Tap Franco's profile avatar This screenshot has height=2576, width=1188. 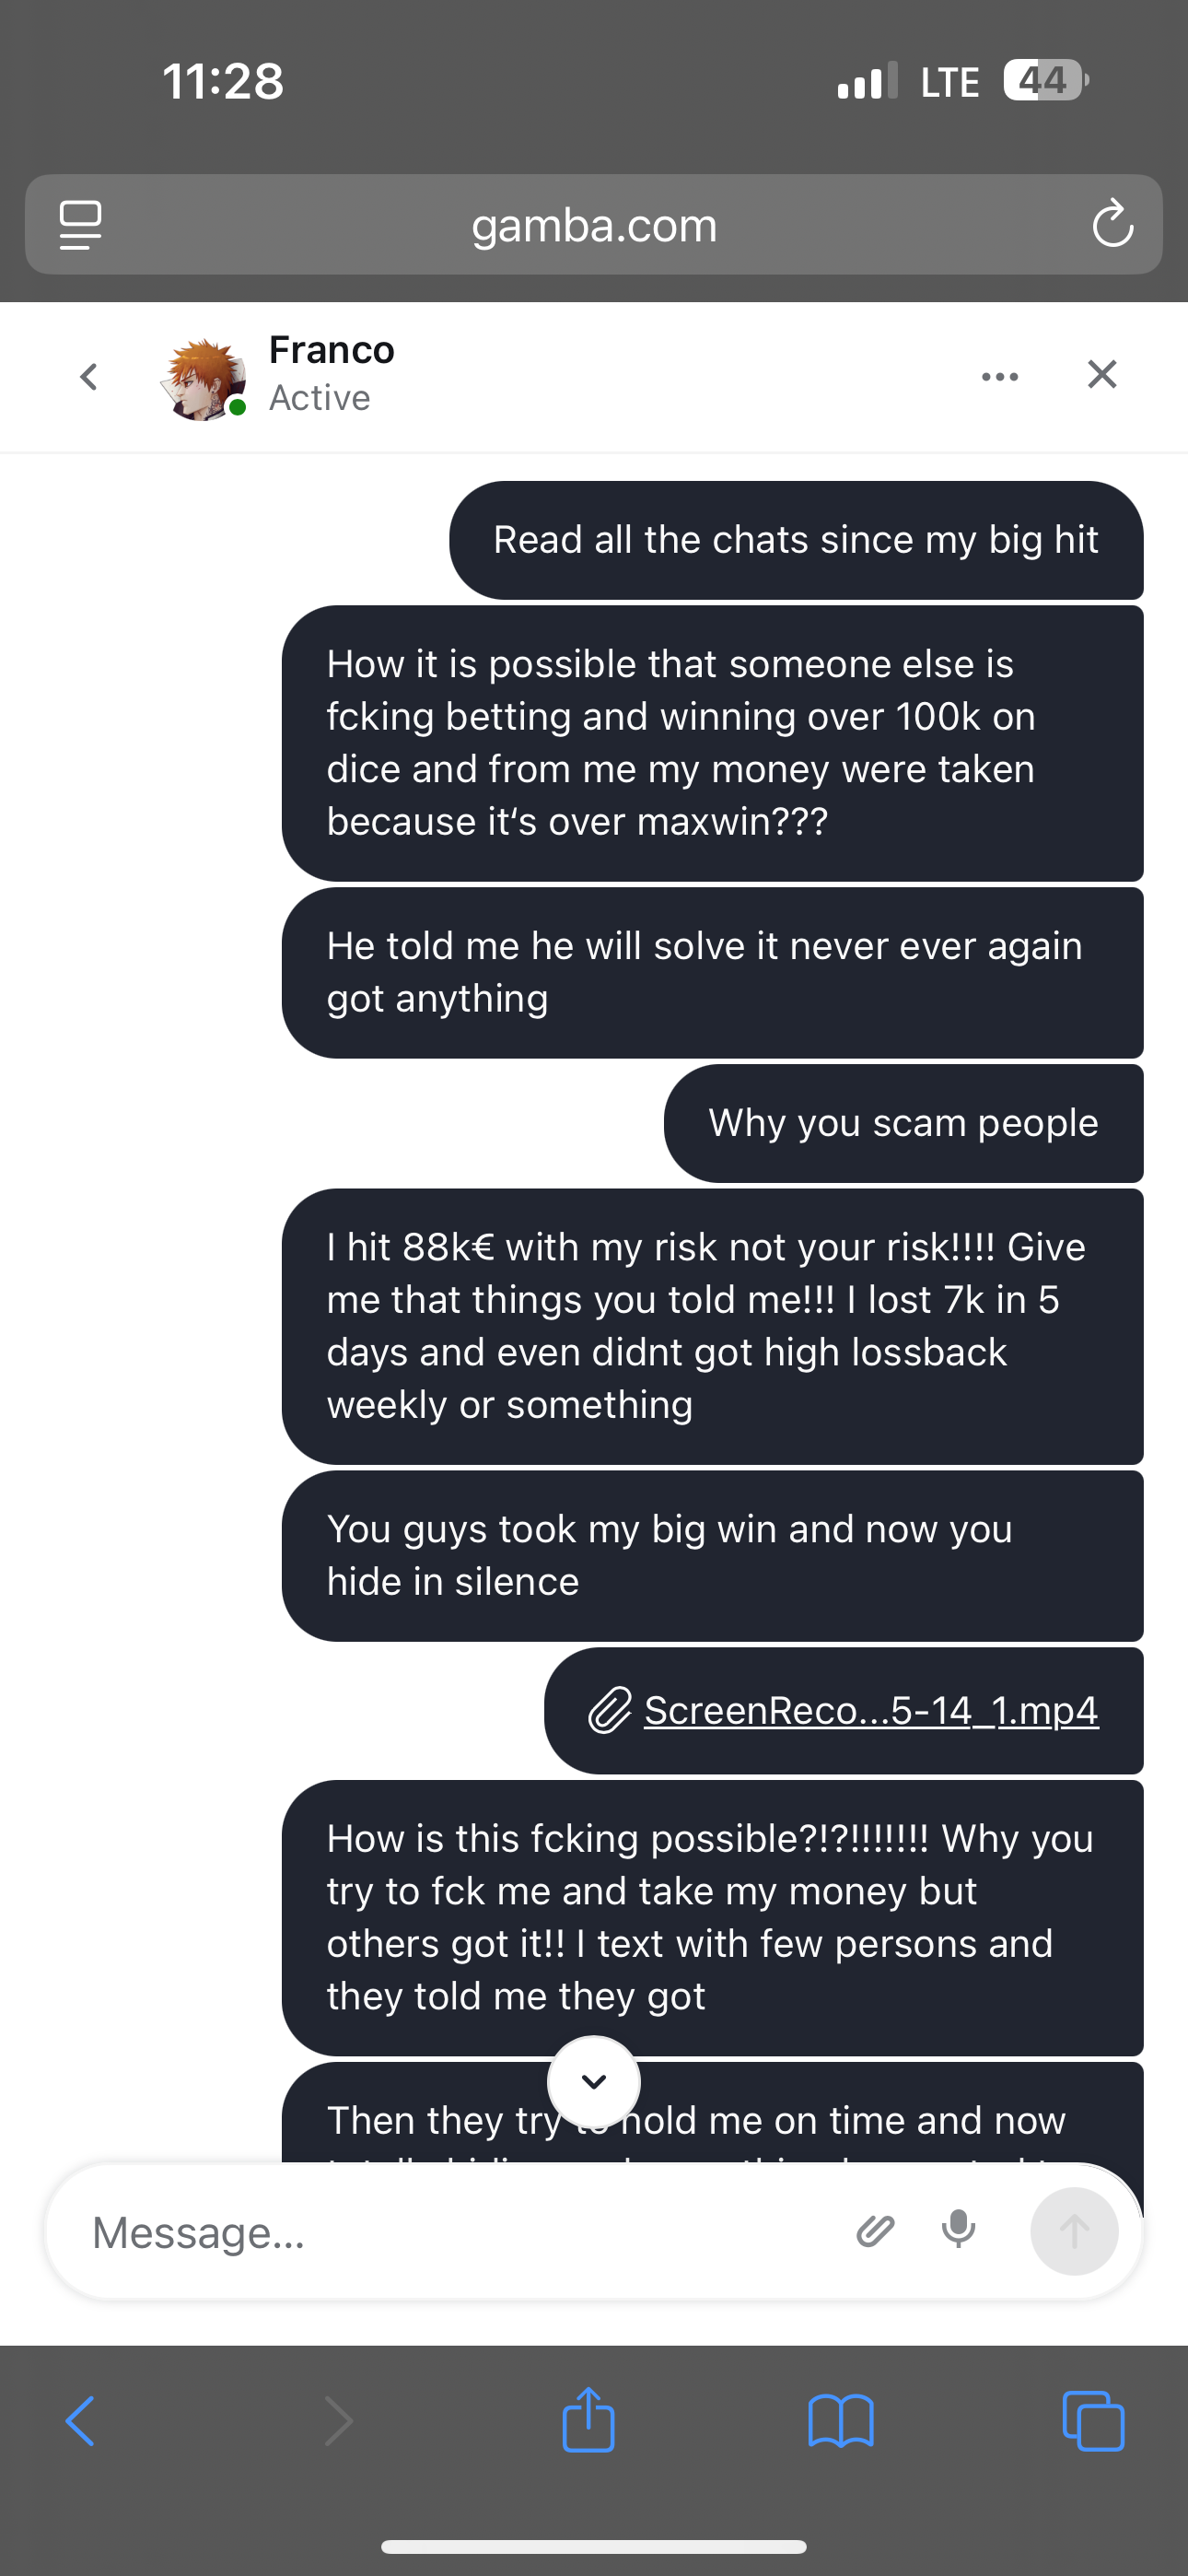[x=204, y=379]
